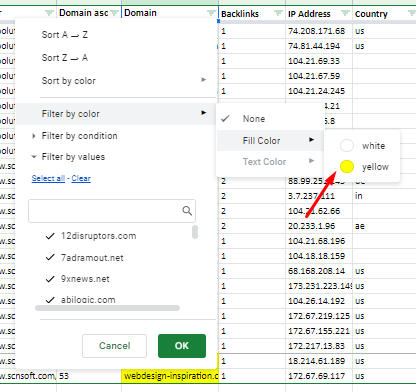Confirm the filter with the OK button

[x=182, y=346]
